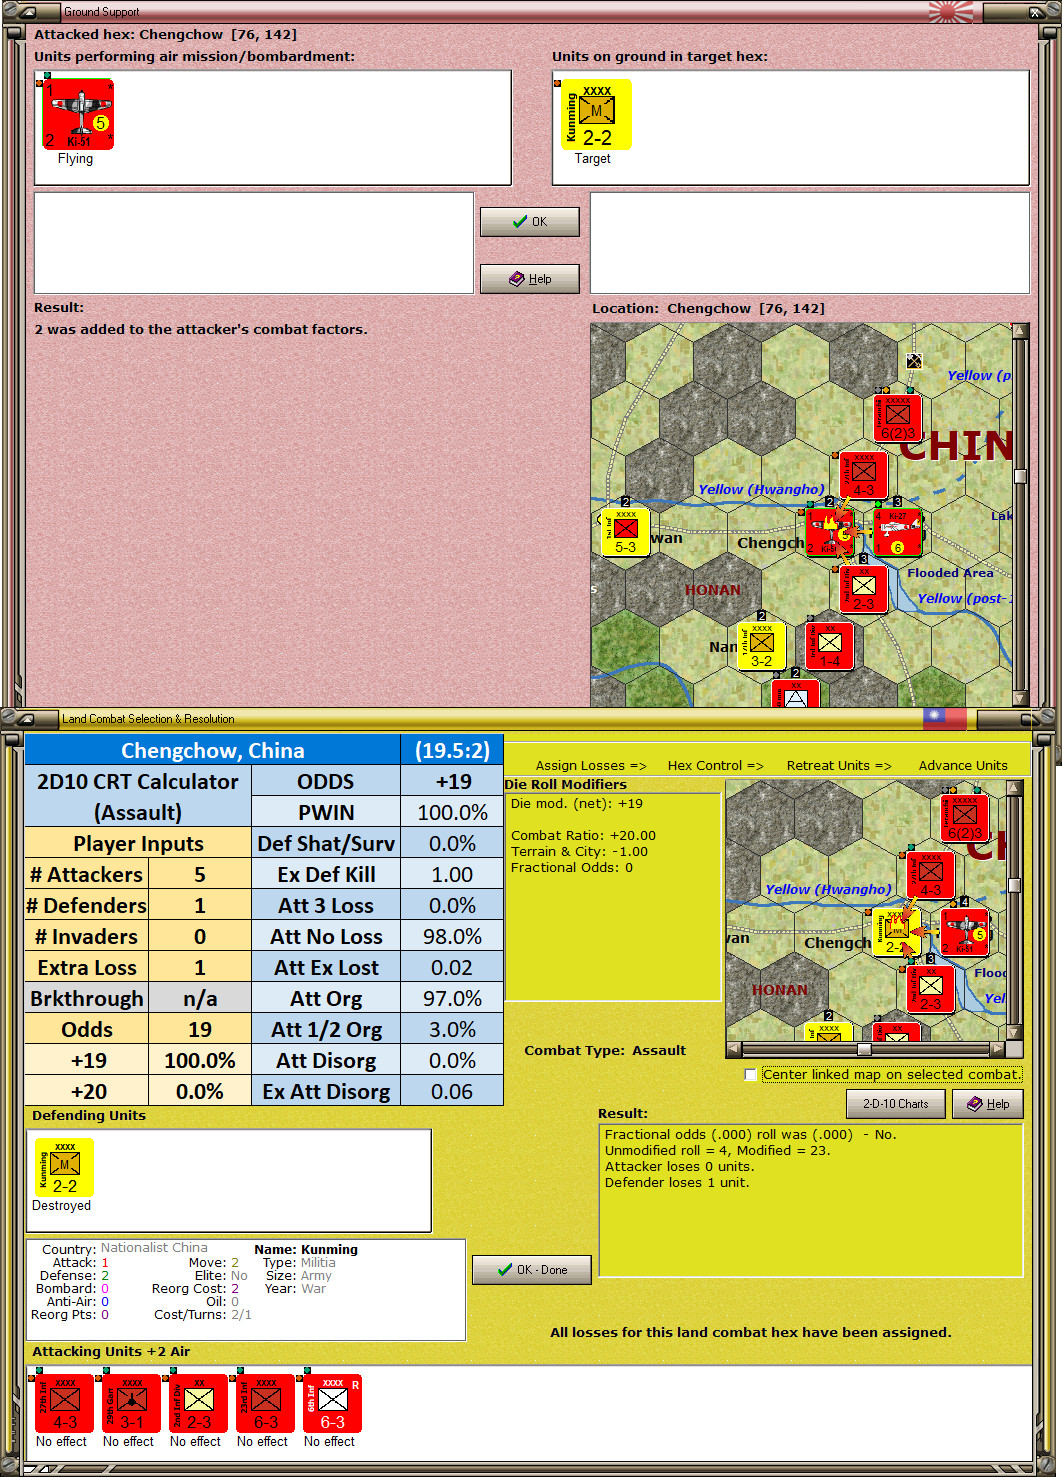
Task: Click the 2-3 red unit on Ground Support map
Action: click(x=863, y=589)
